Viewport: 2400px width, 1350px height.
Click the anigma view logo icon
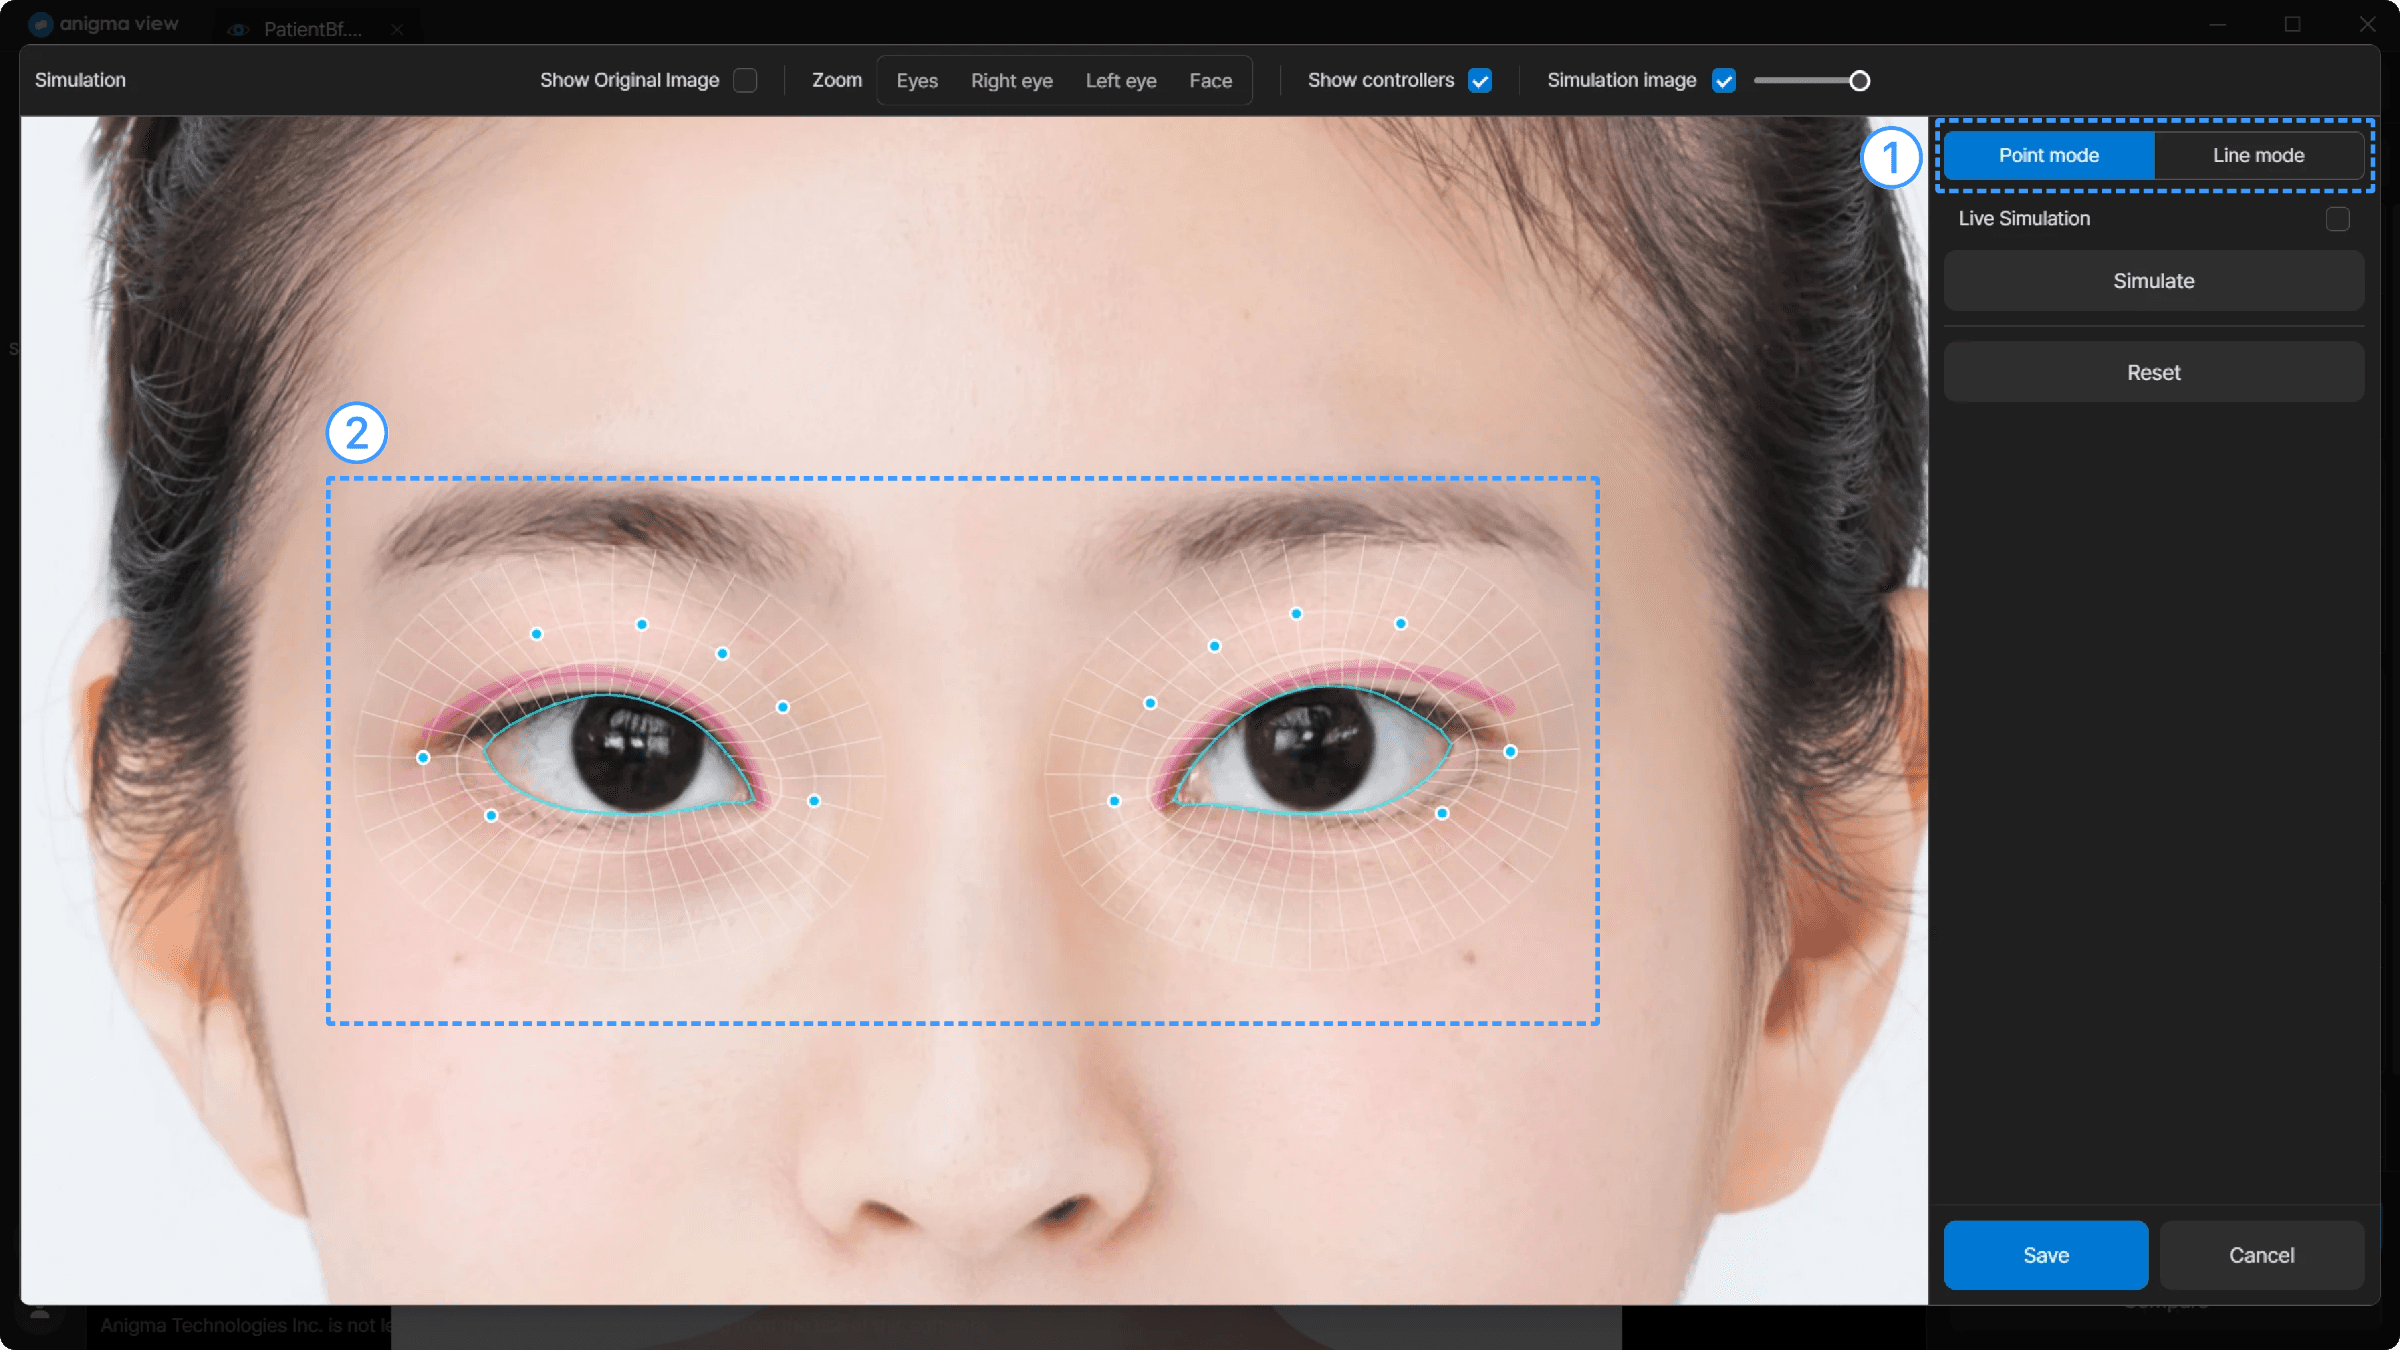41,24
